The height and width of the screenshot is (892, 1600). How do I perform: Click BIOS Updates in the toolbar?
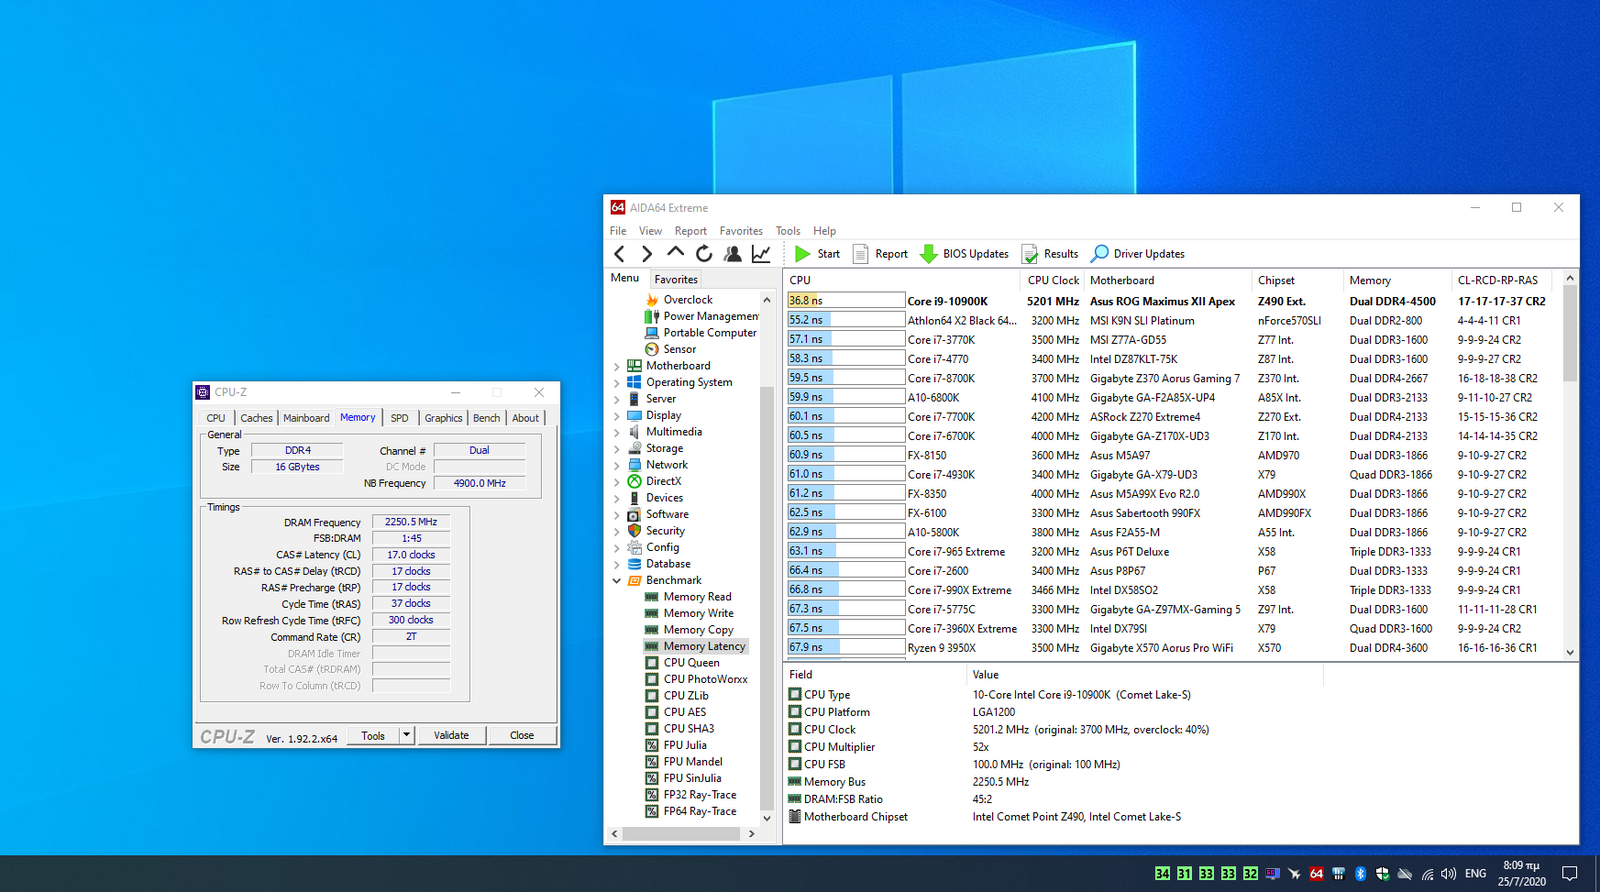tap(964, 254)
